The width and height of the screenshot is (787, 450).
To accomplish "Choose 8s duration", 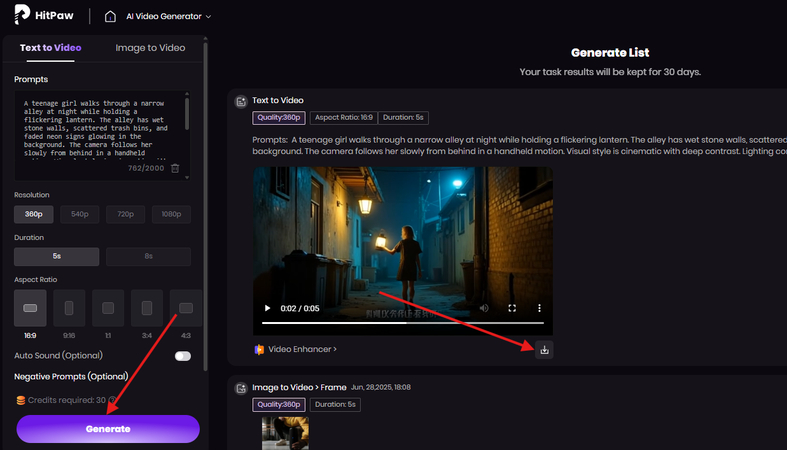I will tap(149, 256).
